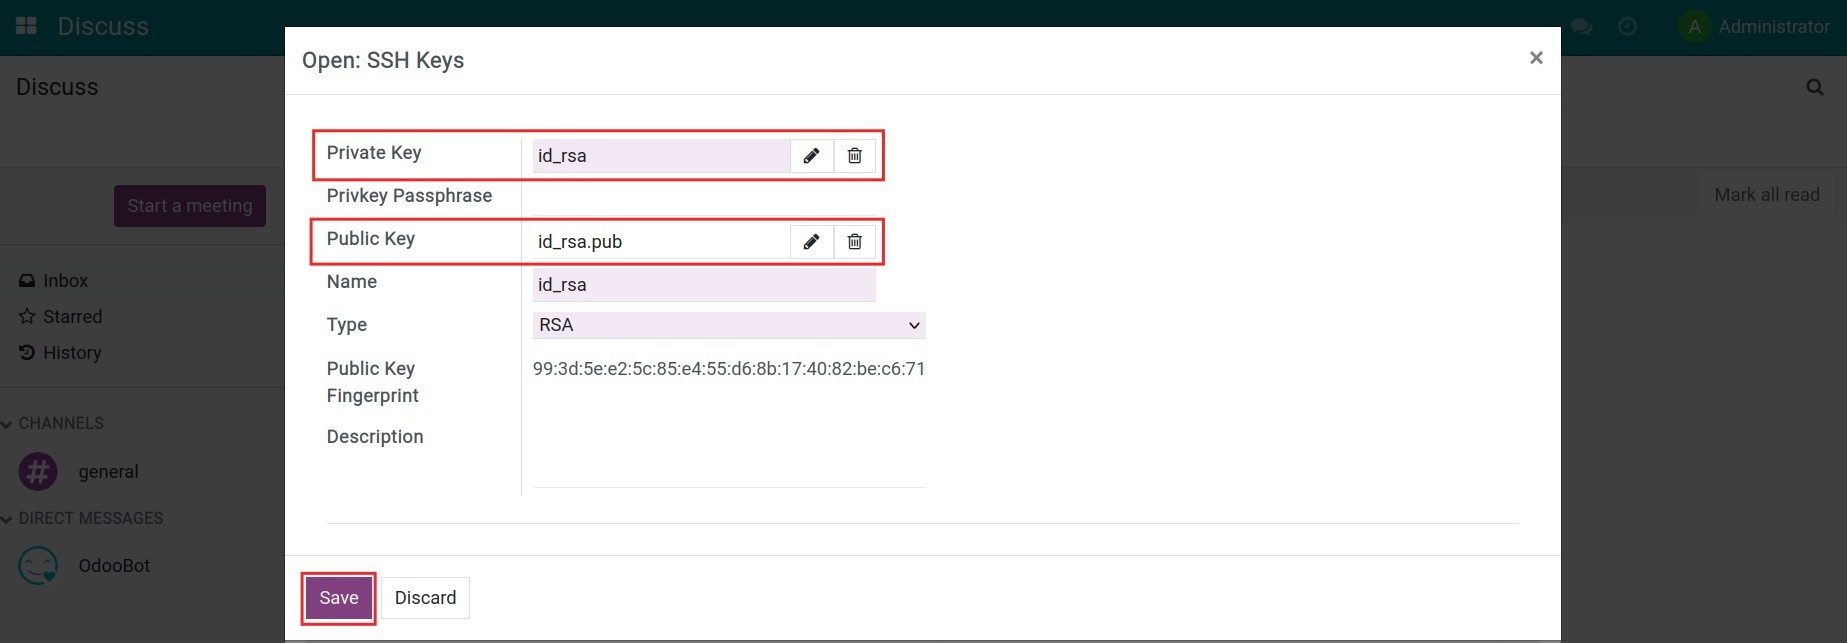This screenshot has width=1847, height=643.
Task: Click the Public Key filename field
Action: click(x=661, y=242)
